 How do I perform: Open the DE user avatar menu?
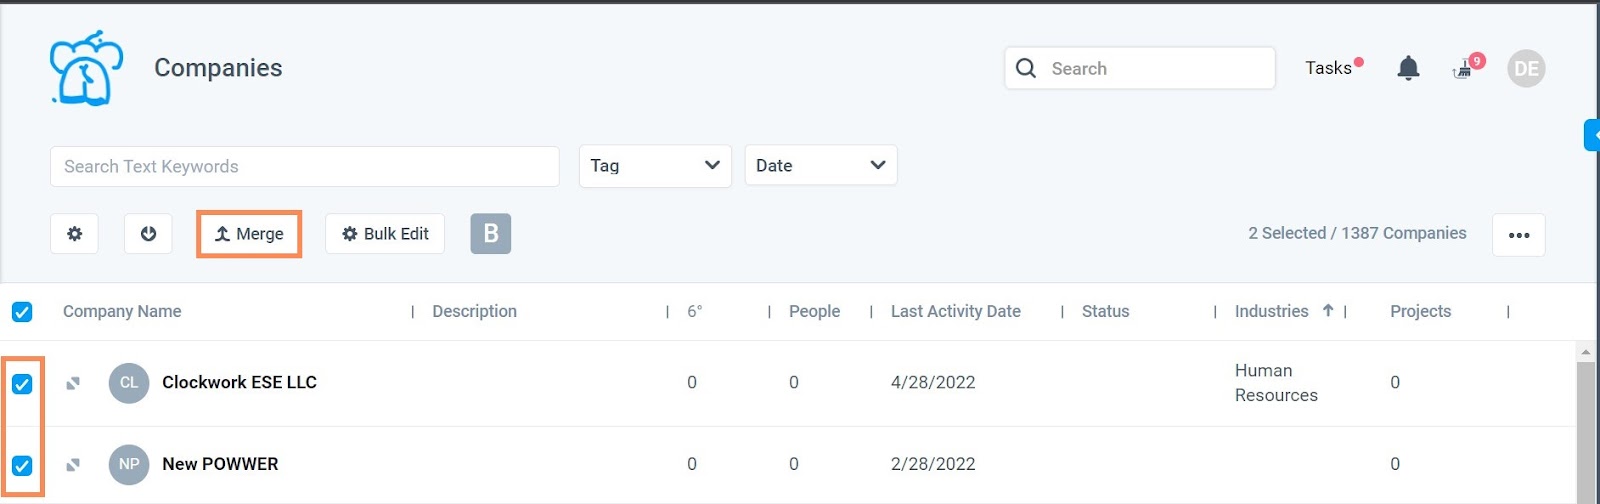point(1526,68)
